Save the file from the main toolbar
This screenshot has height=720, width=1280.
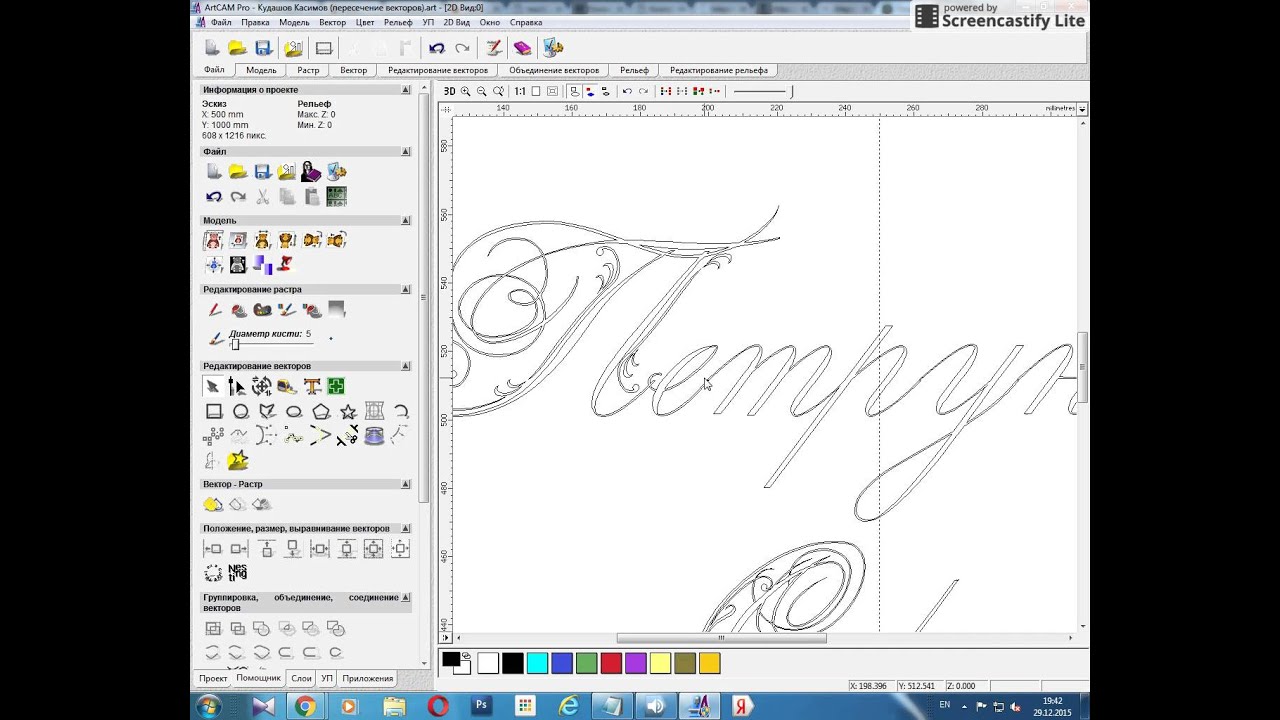tap(263, 48)
